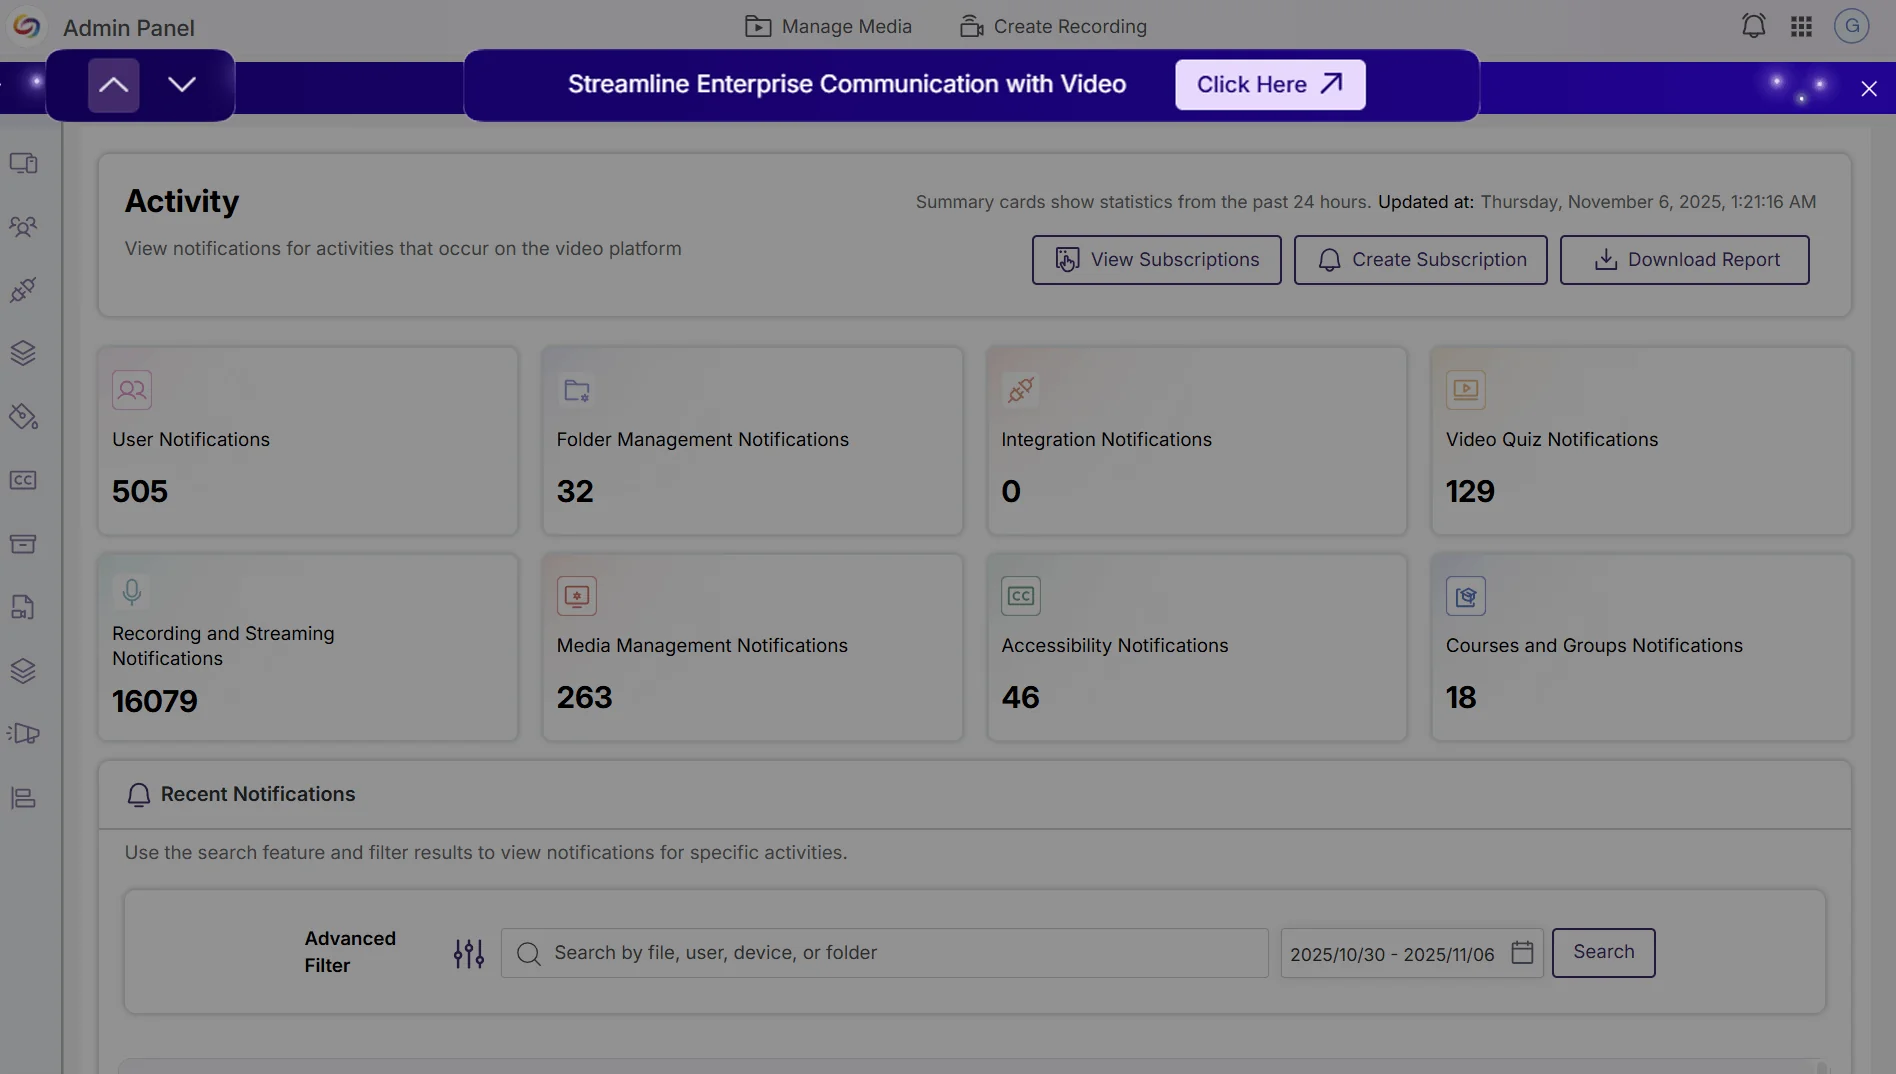Open the date range picker calendar

pos(1521,953)
